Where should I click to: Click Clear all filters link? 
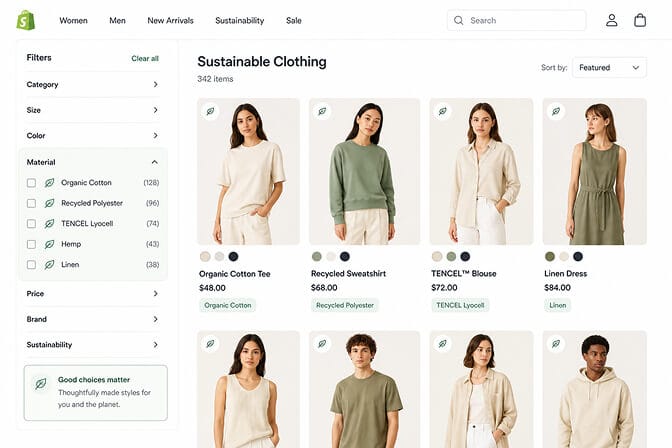[145, 58]
